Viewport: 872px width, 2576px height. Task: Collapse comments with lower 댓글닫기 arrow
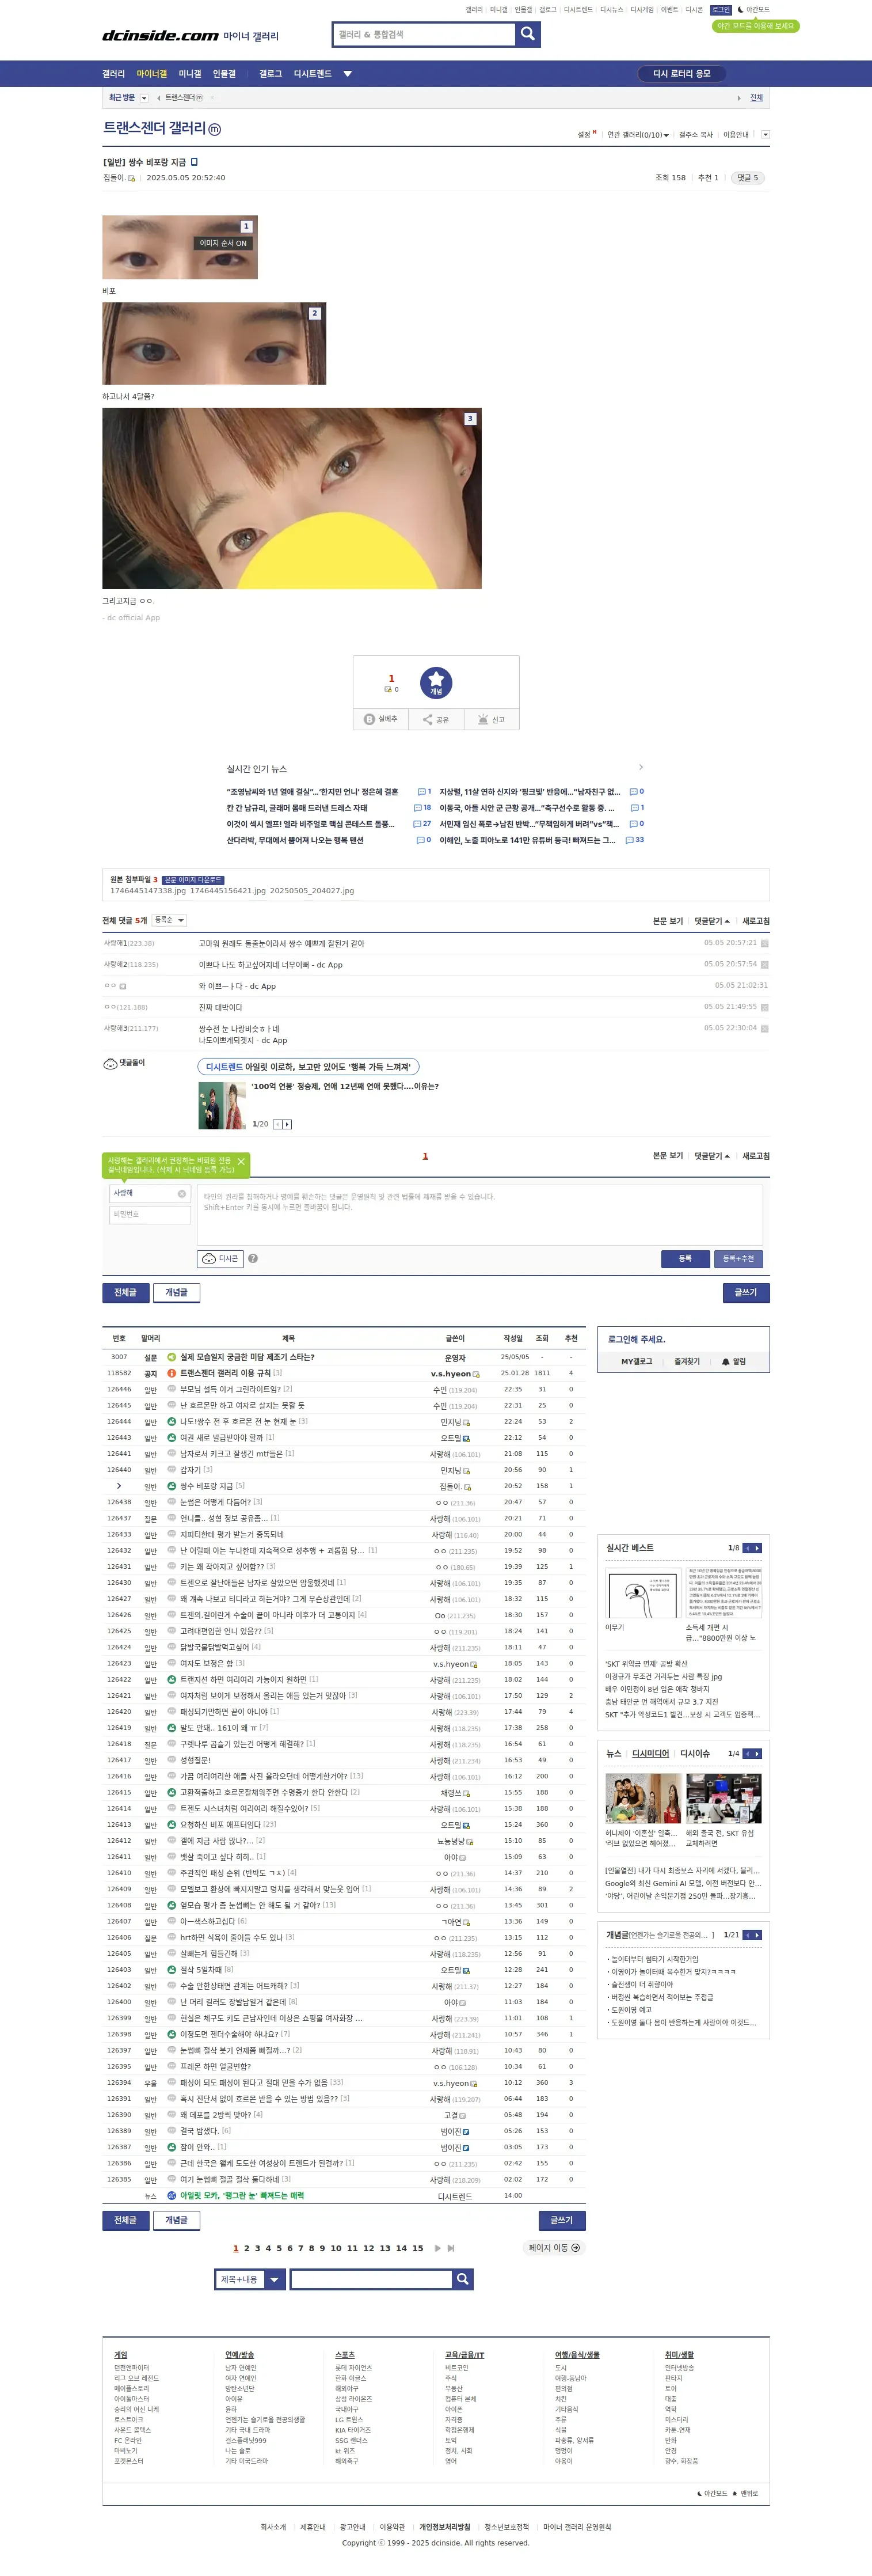point(712,1156)
